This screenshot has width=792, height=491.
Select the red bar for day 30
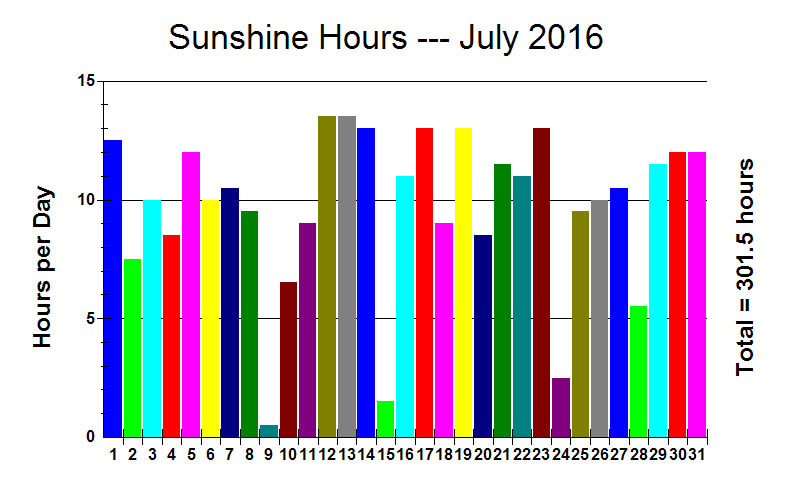(677, 294)
